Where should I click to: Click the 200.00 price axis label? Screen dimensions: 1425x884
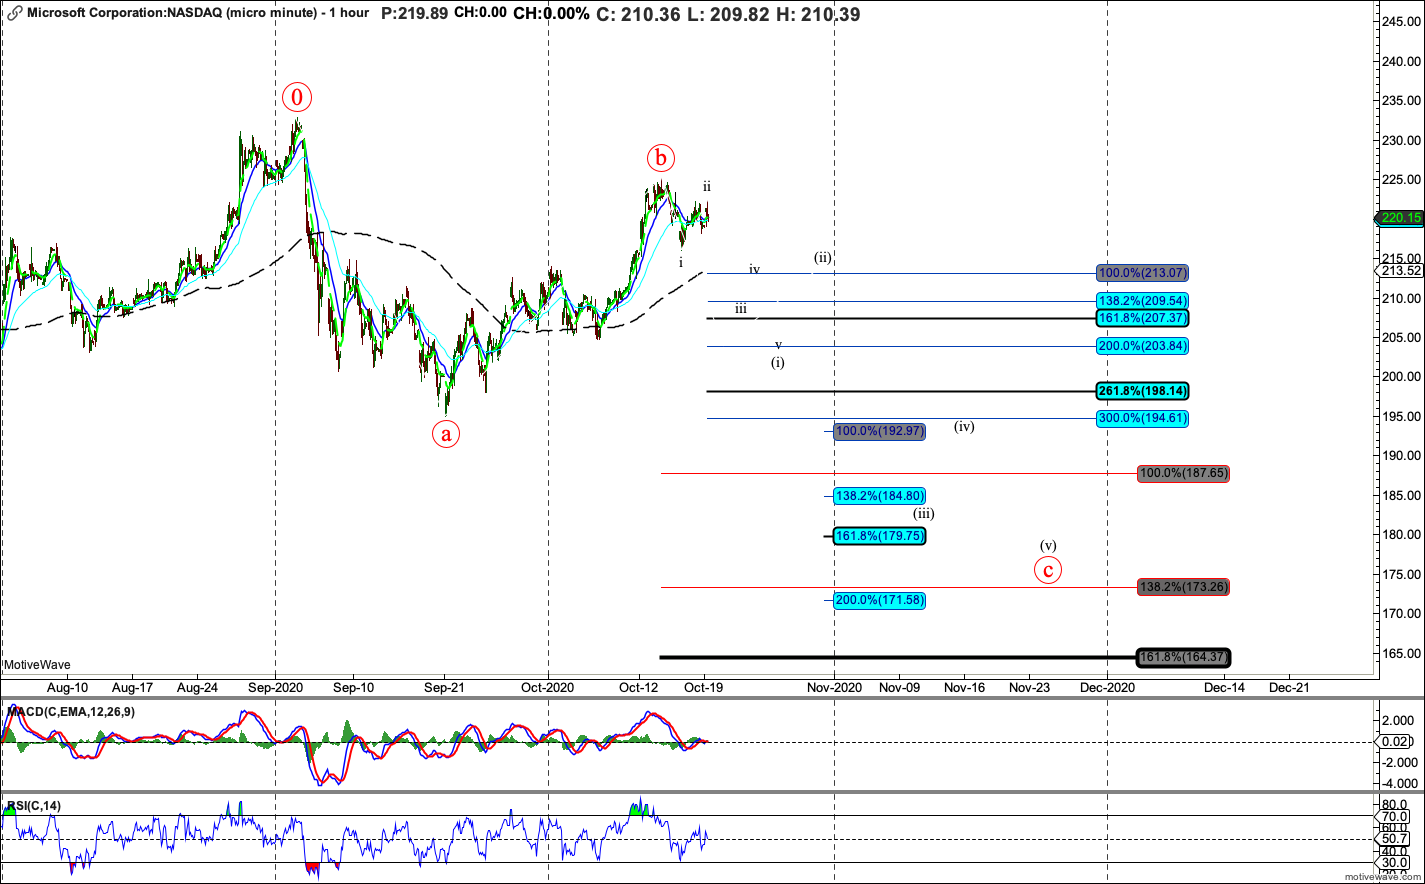pyautogui.click(x=1402, y=377)
